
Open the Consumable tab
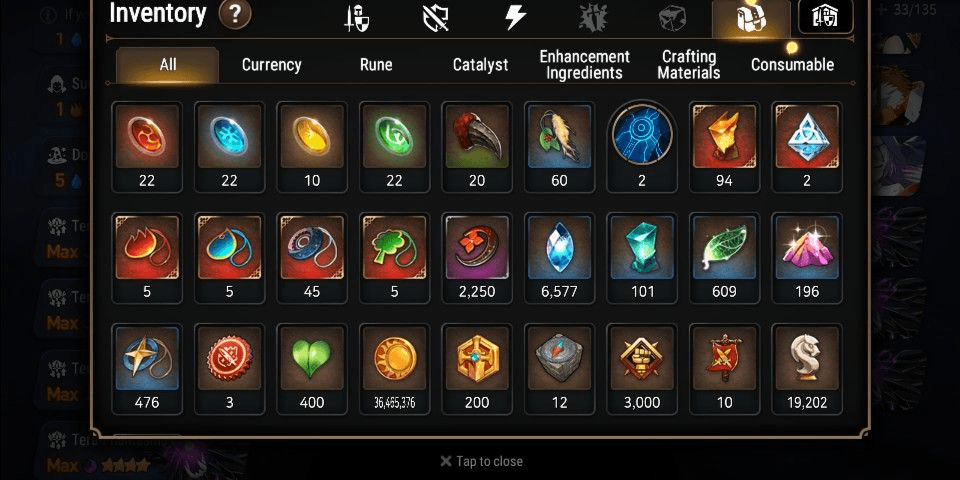pyautogui.click(x=792, y=65)
